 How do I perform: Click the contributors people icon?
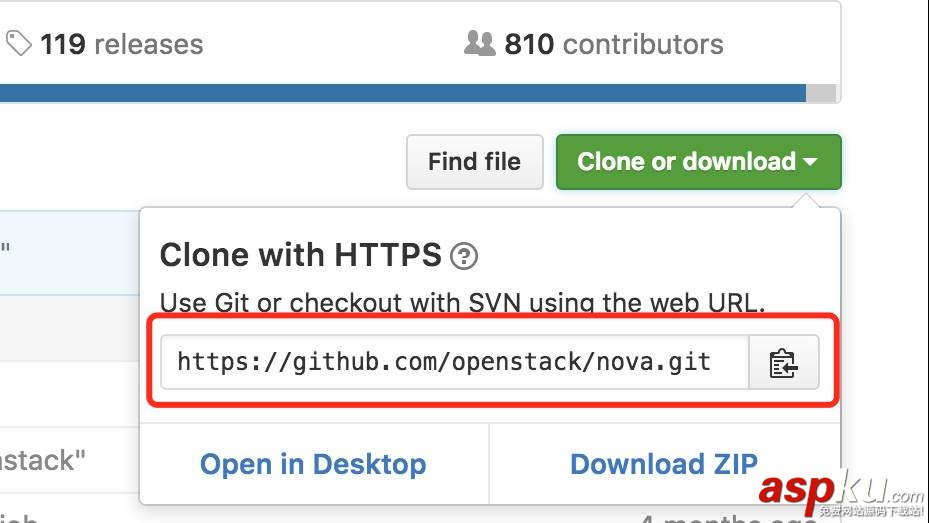click(x=479, y=43)
